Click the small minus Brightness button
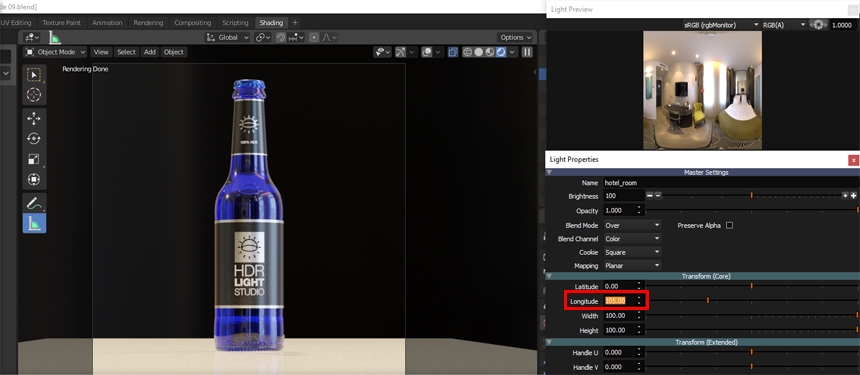 [658, 196]
